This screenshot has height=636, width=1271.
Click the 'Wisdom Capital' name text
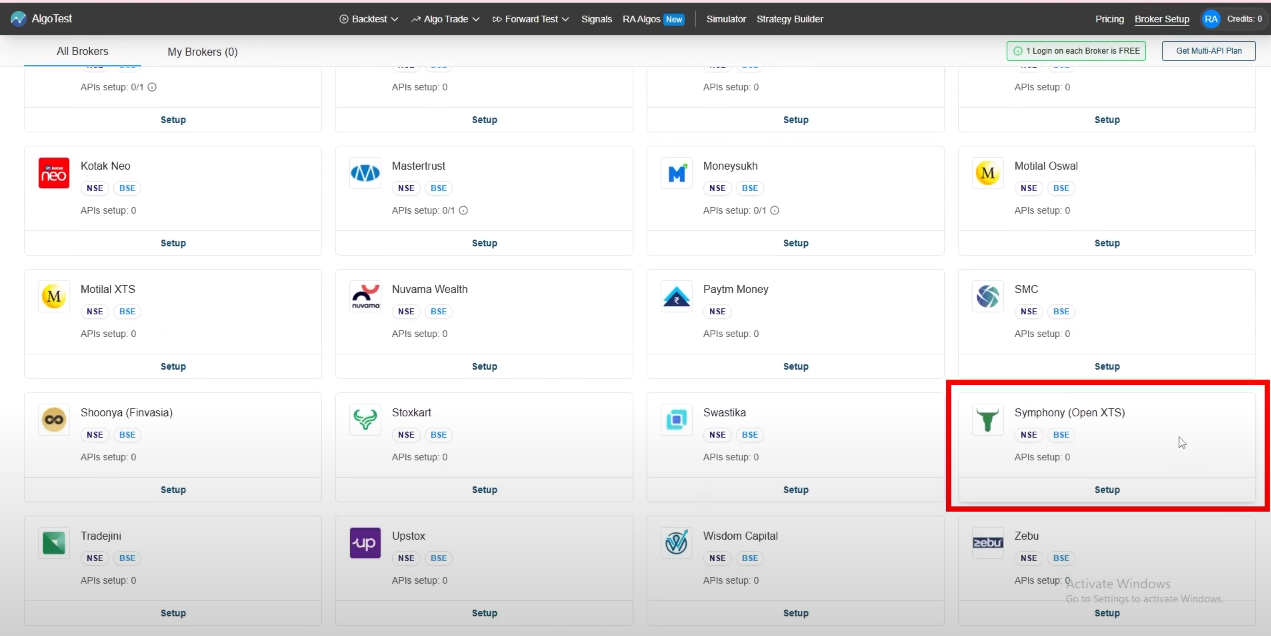point(741,536)
